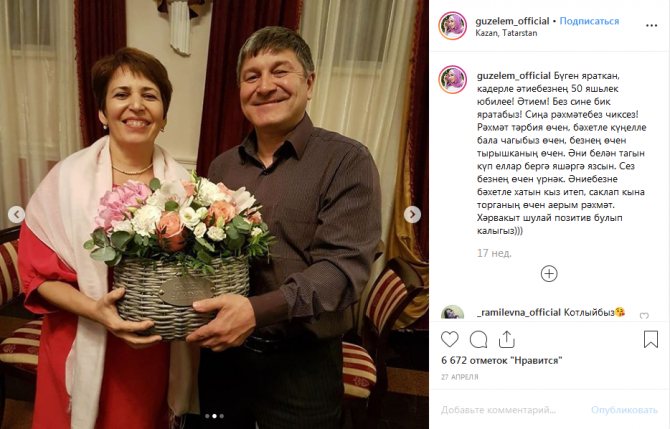
Task: Expand more comments with plus circle
Action: [x=549, y=274]
